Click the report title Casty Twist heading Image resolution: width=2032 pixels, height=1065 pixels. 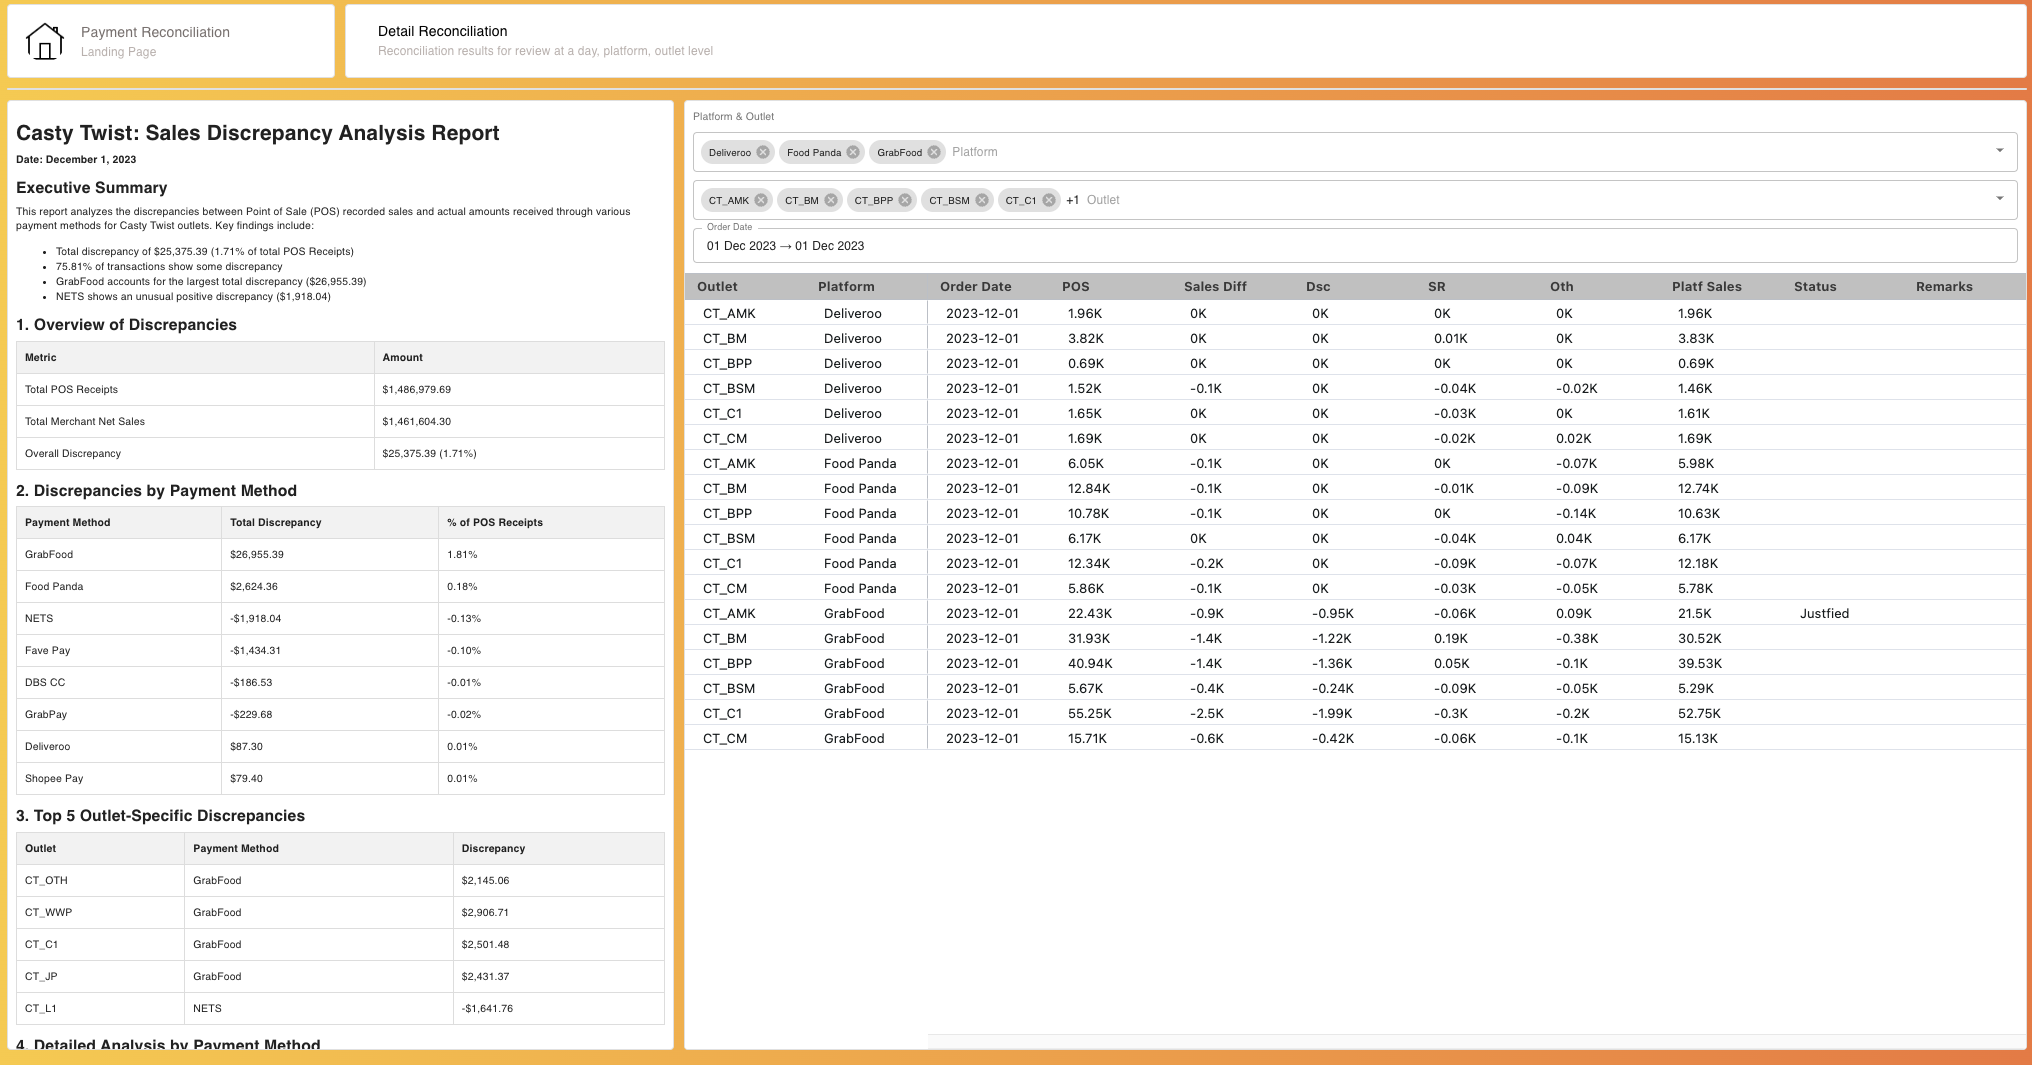[258, 133]
